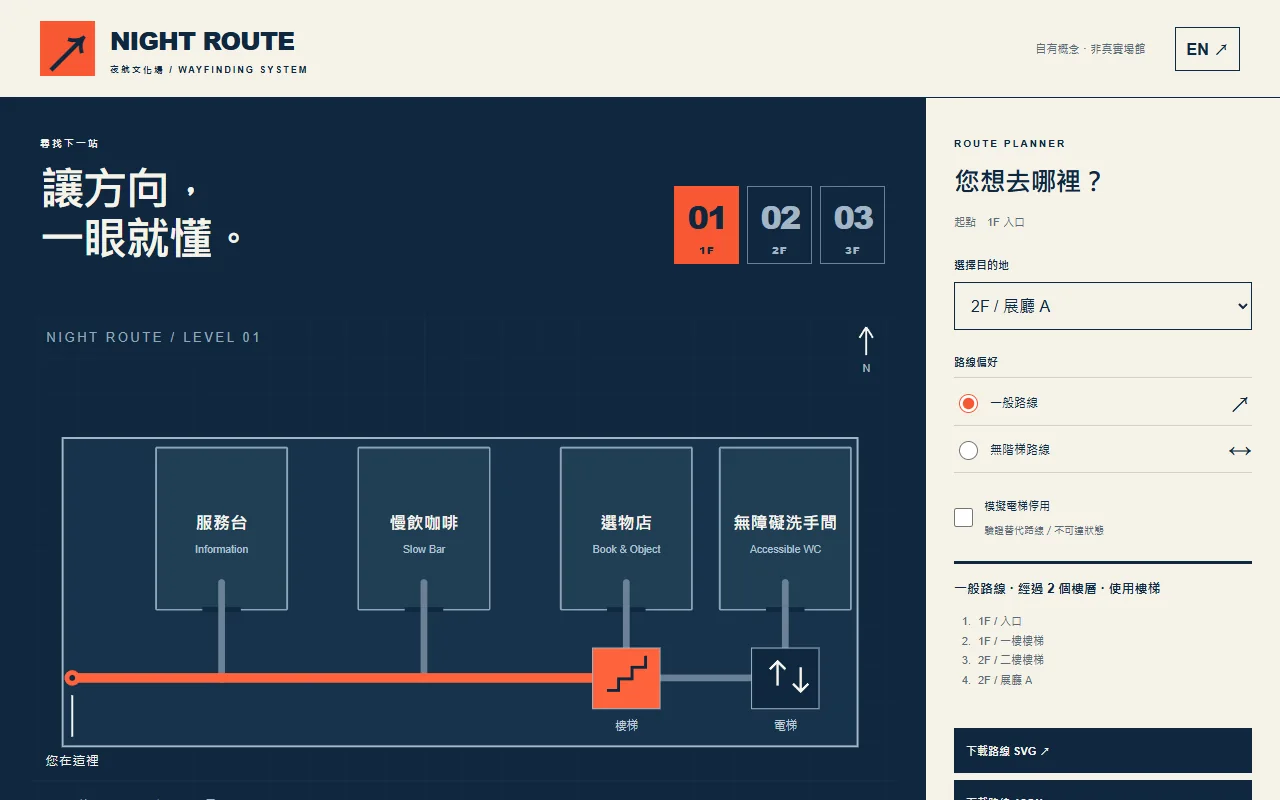
Task: Click the '您想去哪裡？' heading
Action: (1029, 181)
